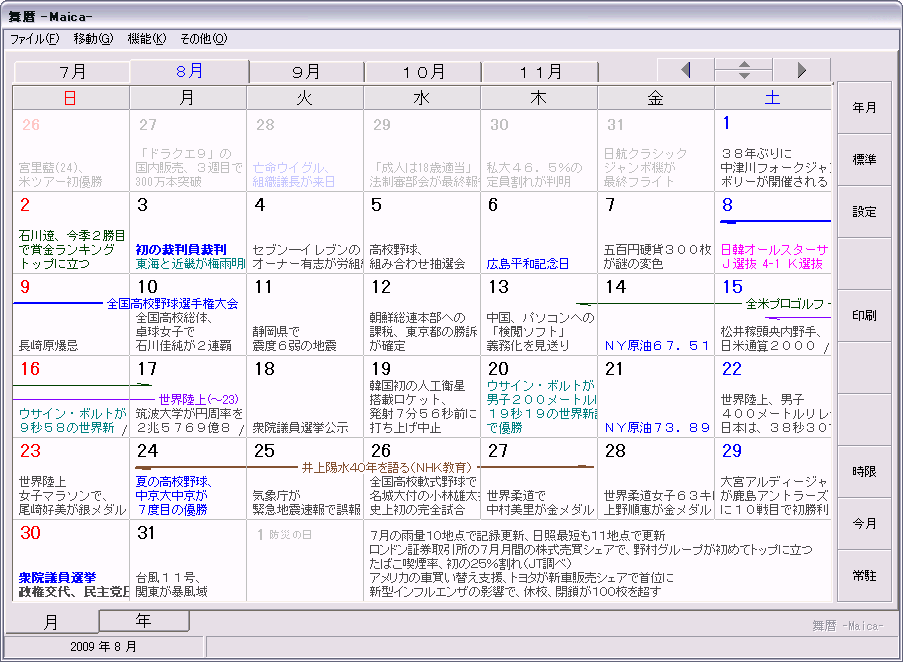
Task: Click the 印刷 print button
Action: pyautogui.click(x=864, y=316)
